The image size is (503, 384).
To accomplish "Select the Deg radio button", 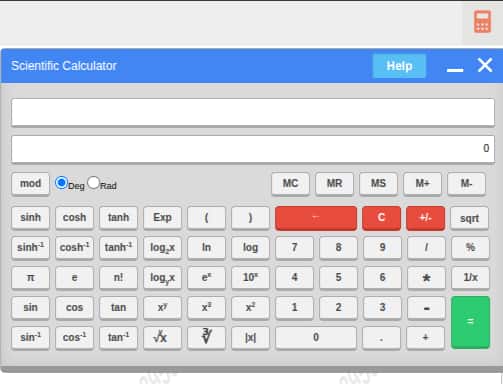I will 61,183.
